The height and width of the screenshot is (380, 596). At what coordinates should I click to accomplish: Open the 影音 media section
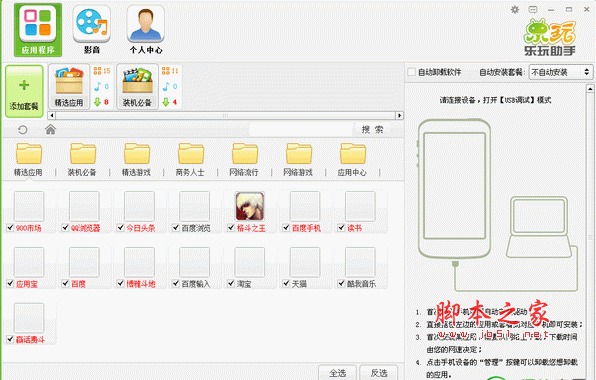(x=92, y=30)
